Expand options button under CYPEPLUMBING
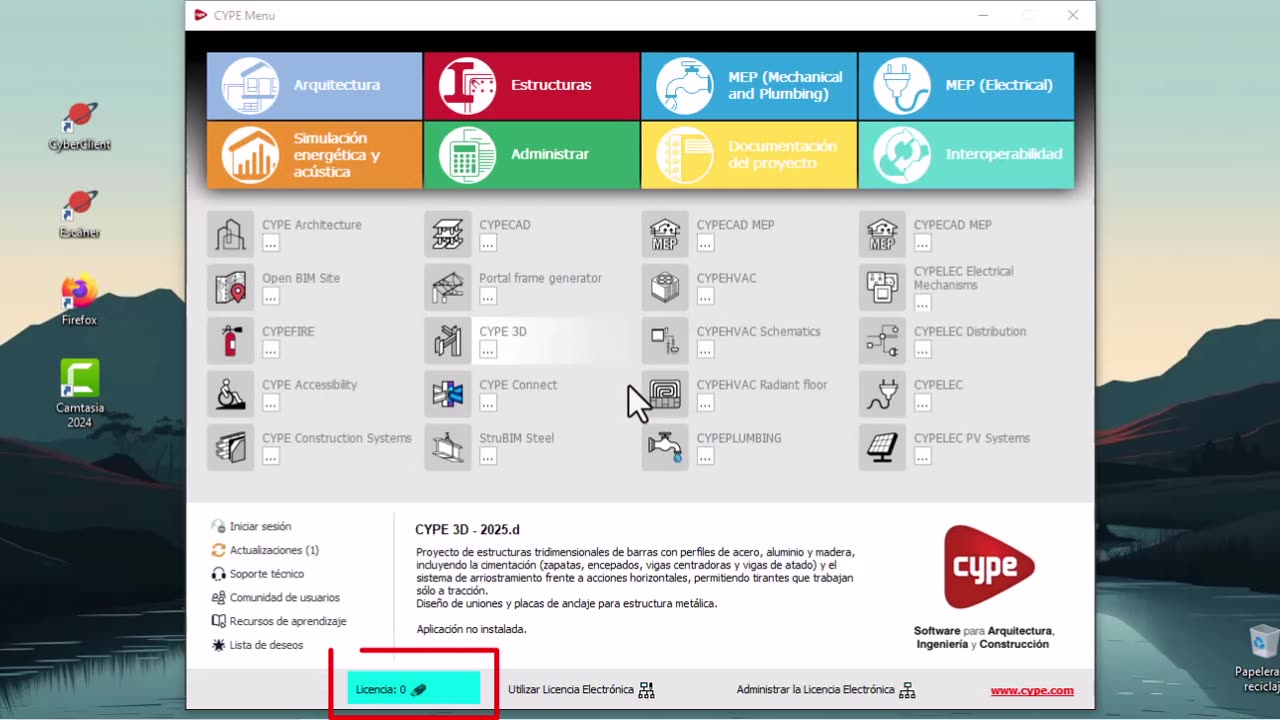The image size is (1280, 720). point(705,456)
